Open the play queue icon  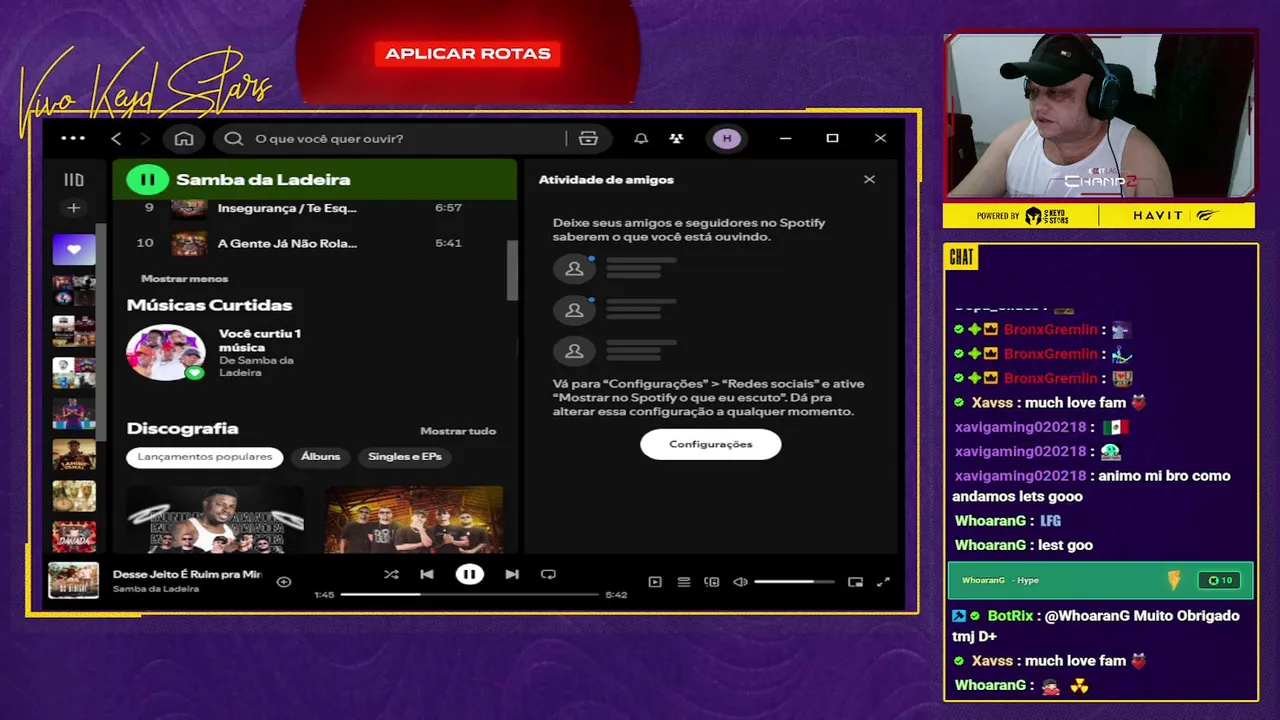(x=684, y=582)
